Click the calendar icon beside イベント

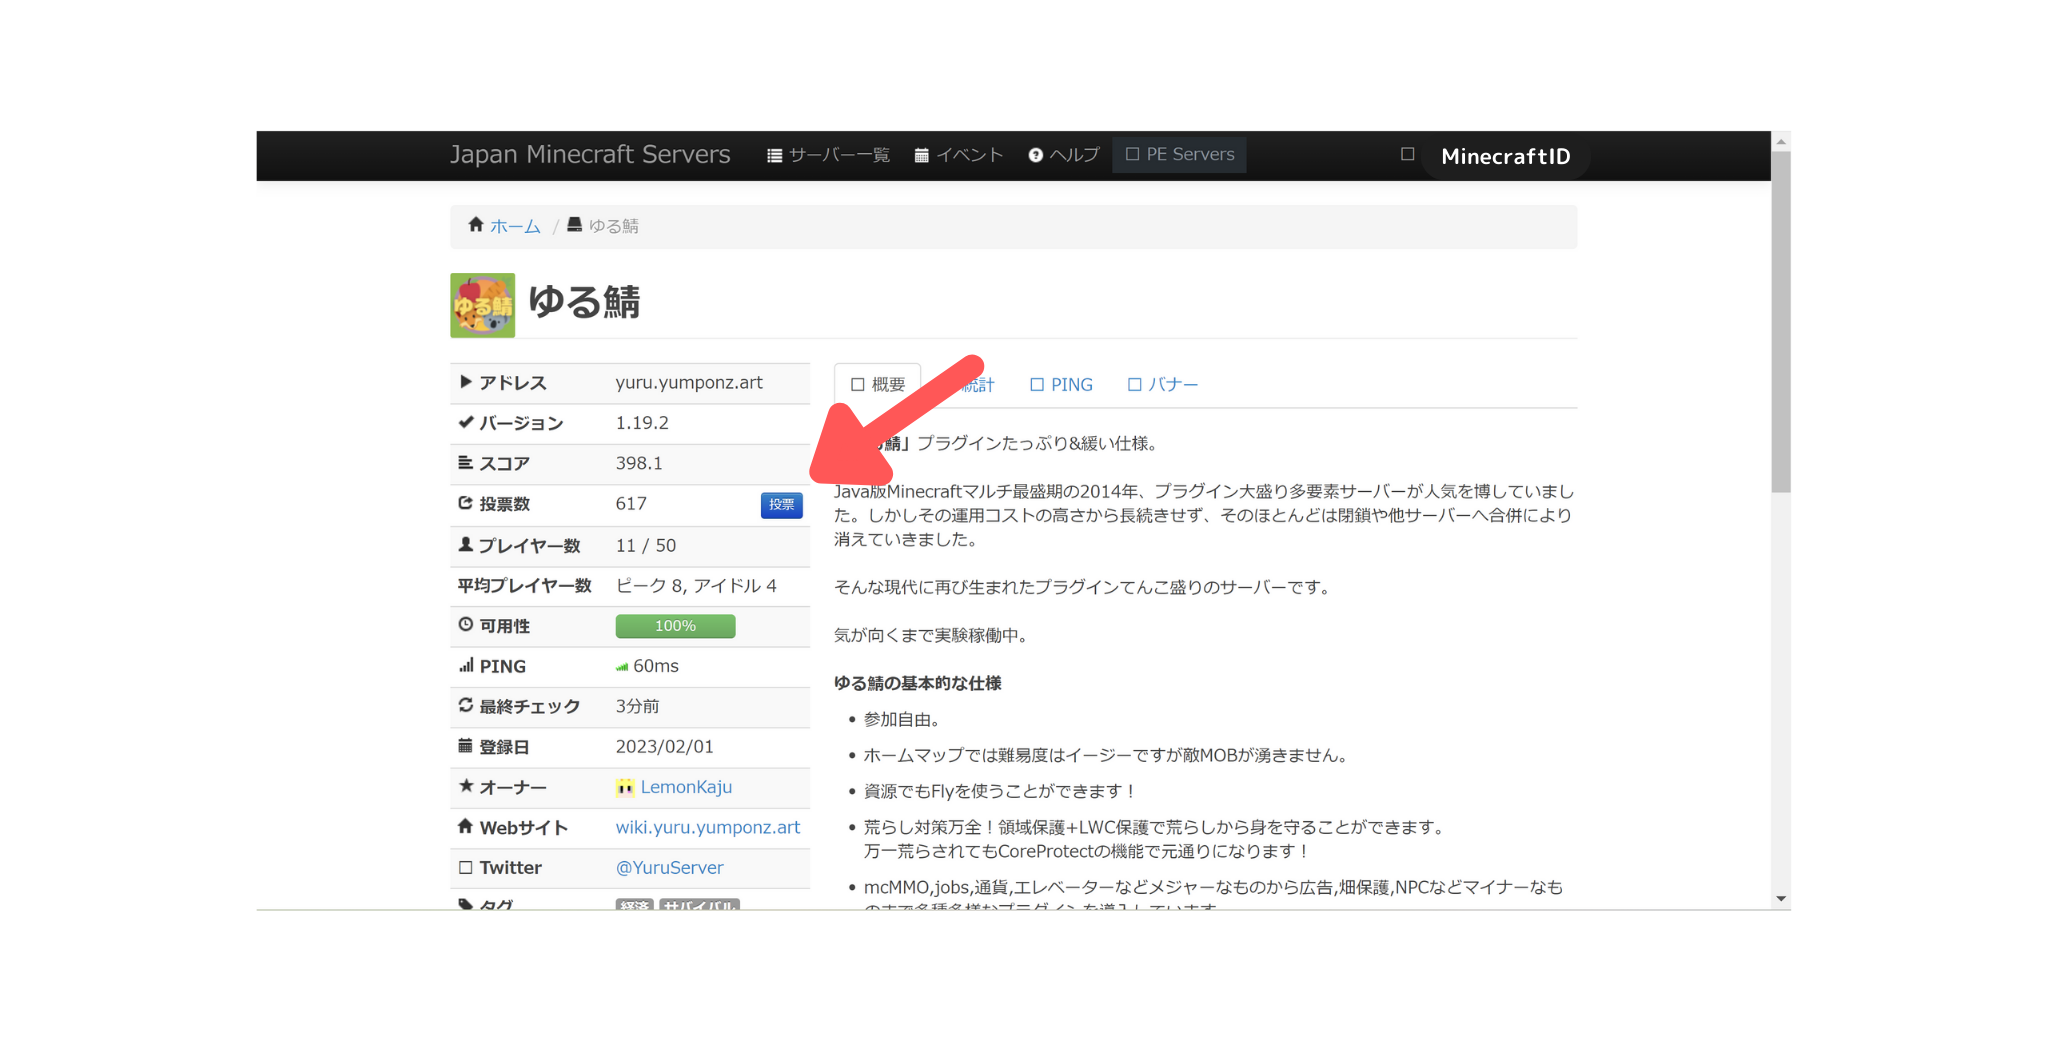922,155
